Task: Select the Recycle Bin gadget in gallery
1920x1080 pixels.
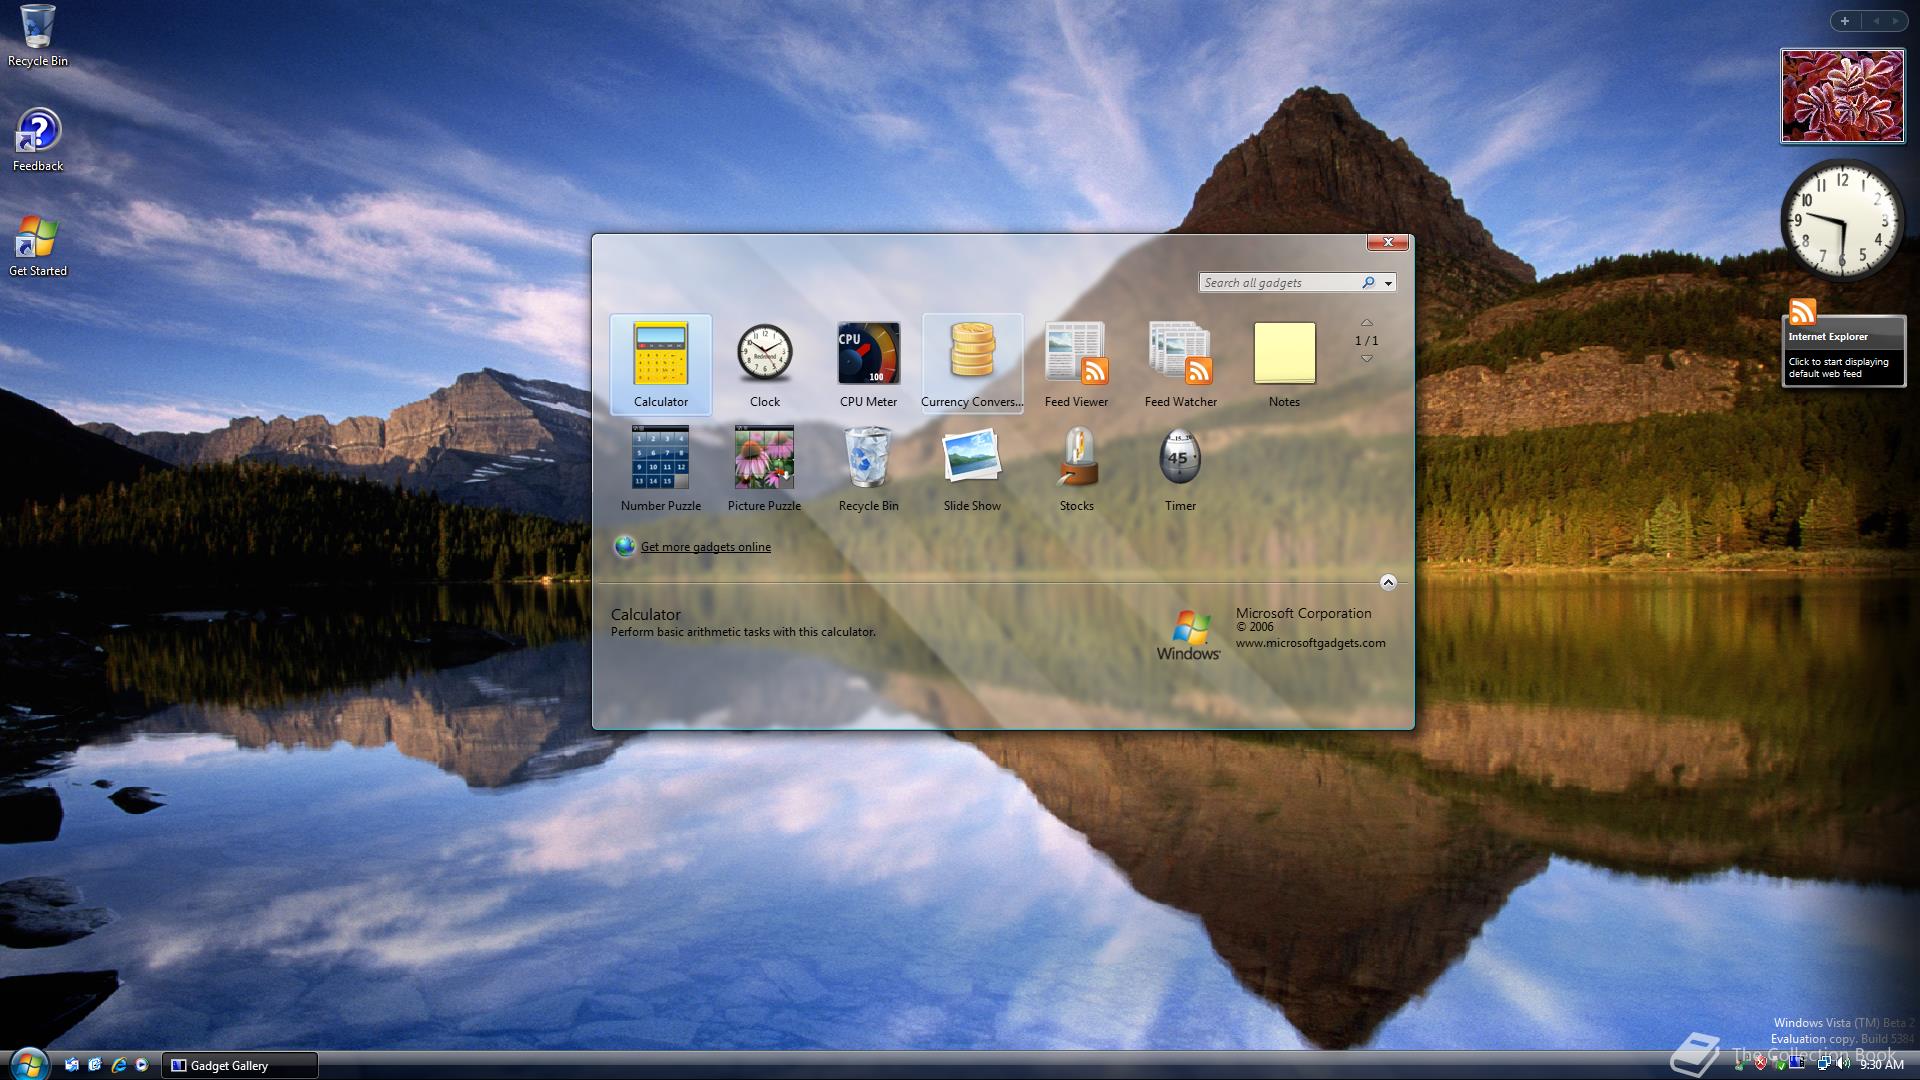Action: [x=868, y=468]
